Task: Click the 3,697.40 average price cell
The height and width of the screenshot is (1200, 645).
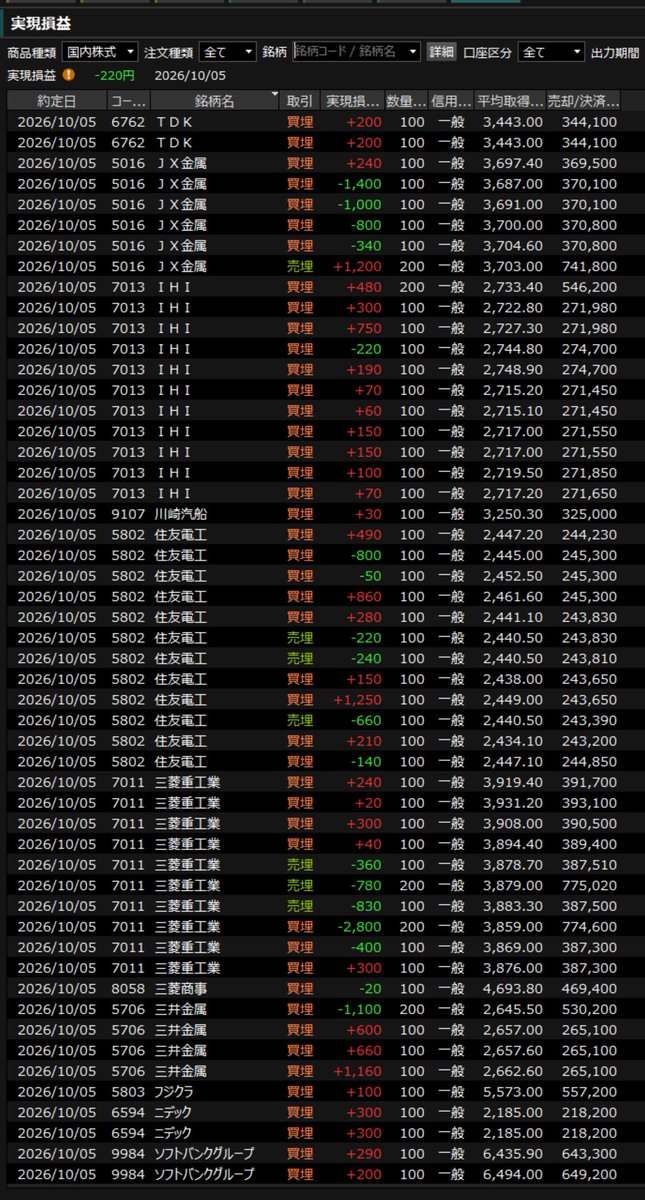Action: point(512,163)
